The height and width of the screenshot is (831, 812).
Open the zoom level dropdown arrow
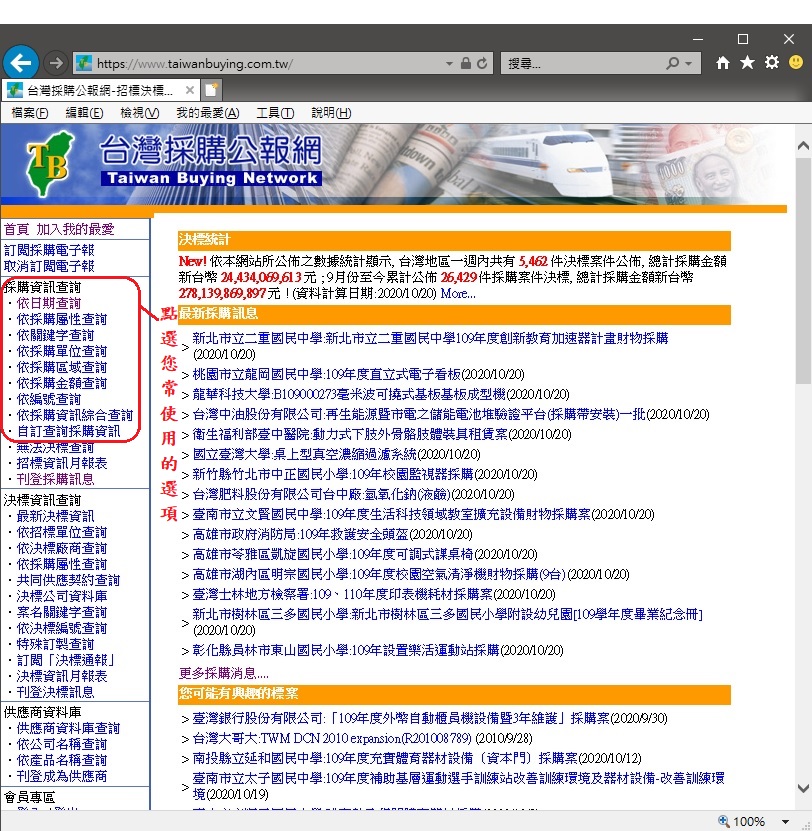tap(785, 821)
